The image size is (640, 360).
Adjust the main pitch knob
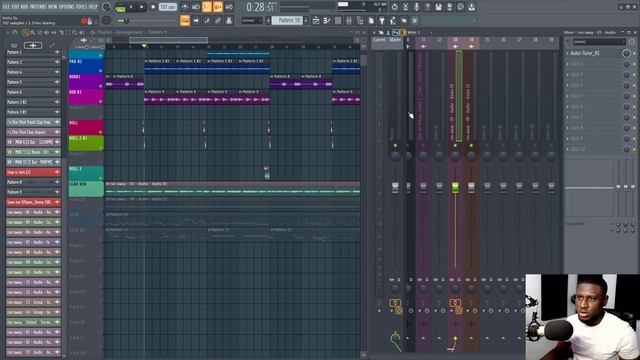click(x=106, y=20)
